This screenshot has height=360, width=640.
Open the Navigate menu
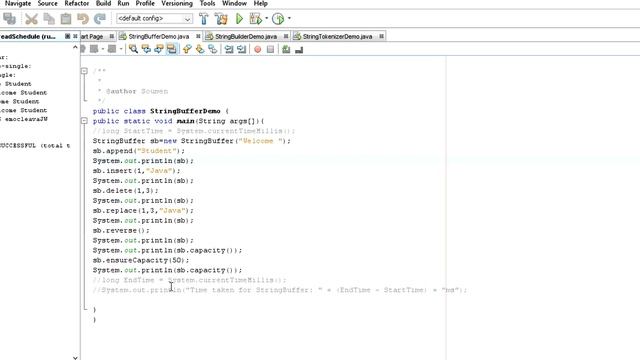[x=18, y=4]
